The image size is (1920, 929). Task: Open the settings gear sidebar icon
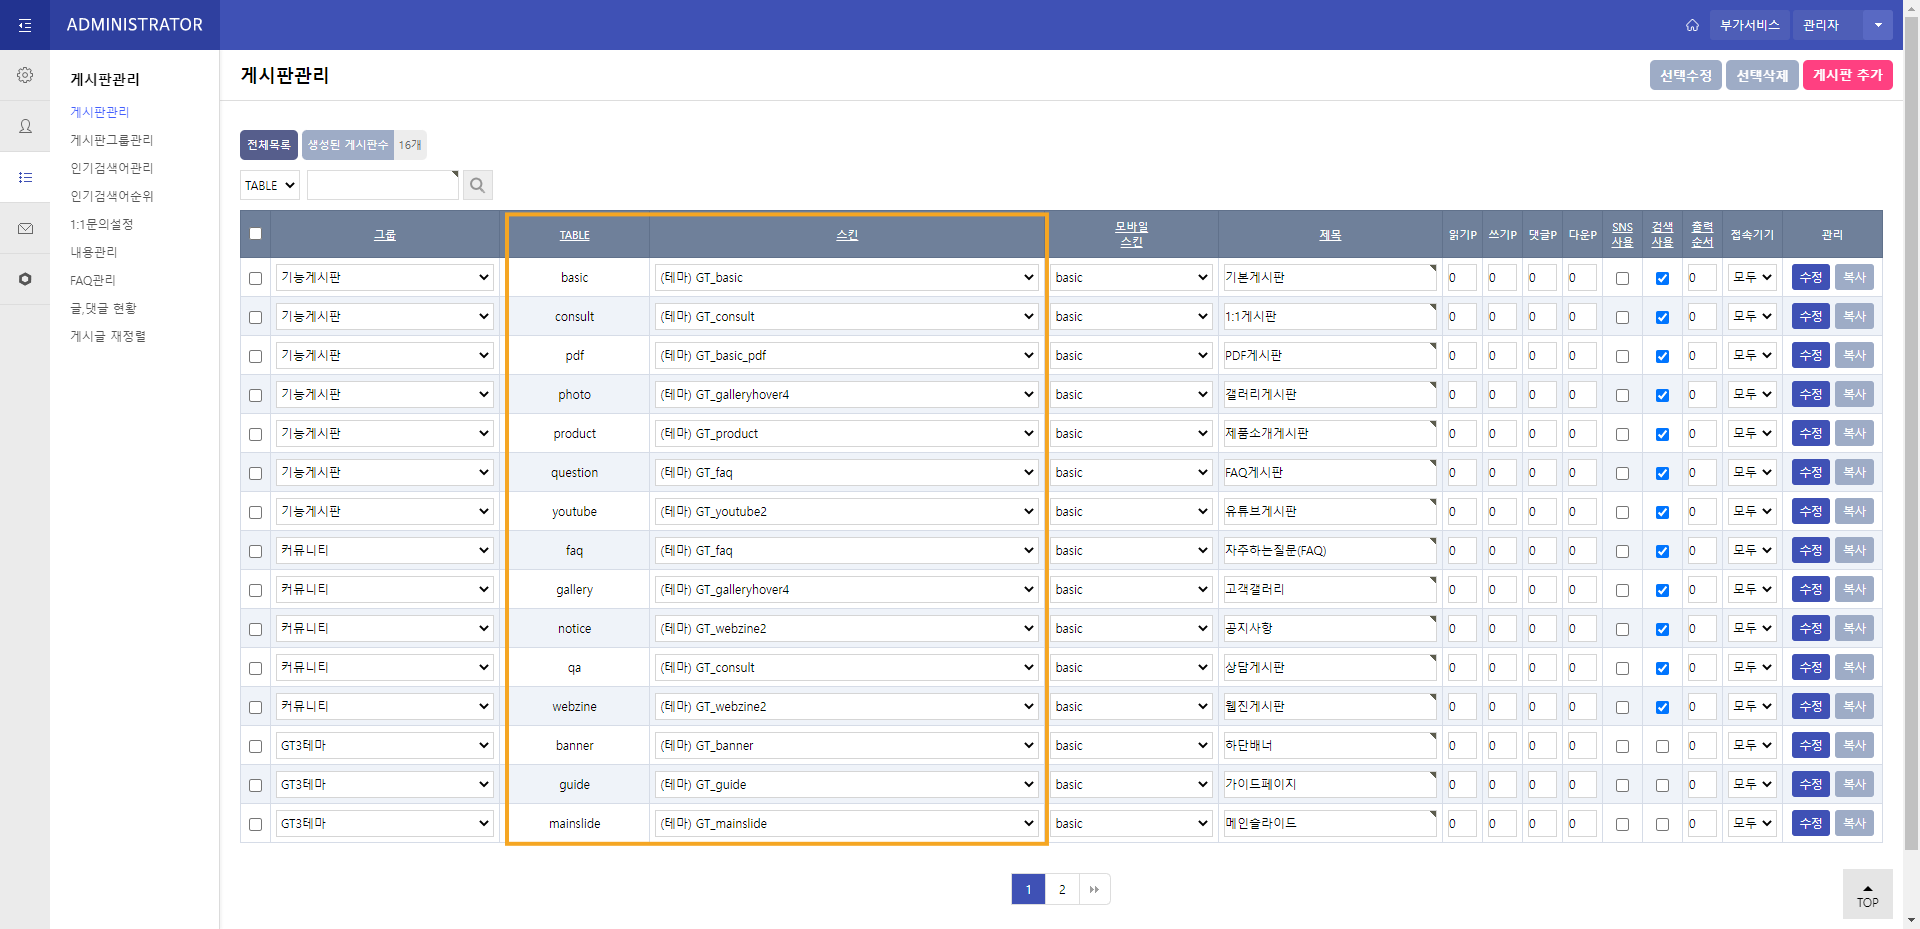click(25, 75)
